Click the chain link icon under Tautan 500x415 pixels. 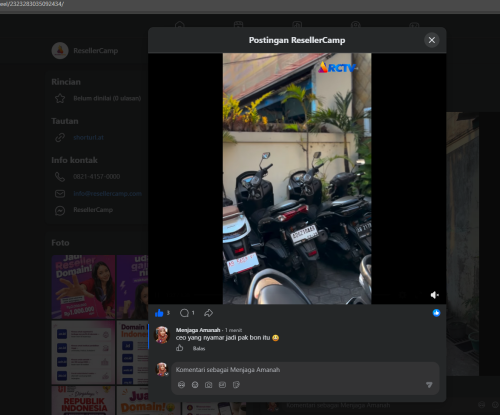pos(60,137)
